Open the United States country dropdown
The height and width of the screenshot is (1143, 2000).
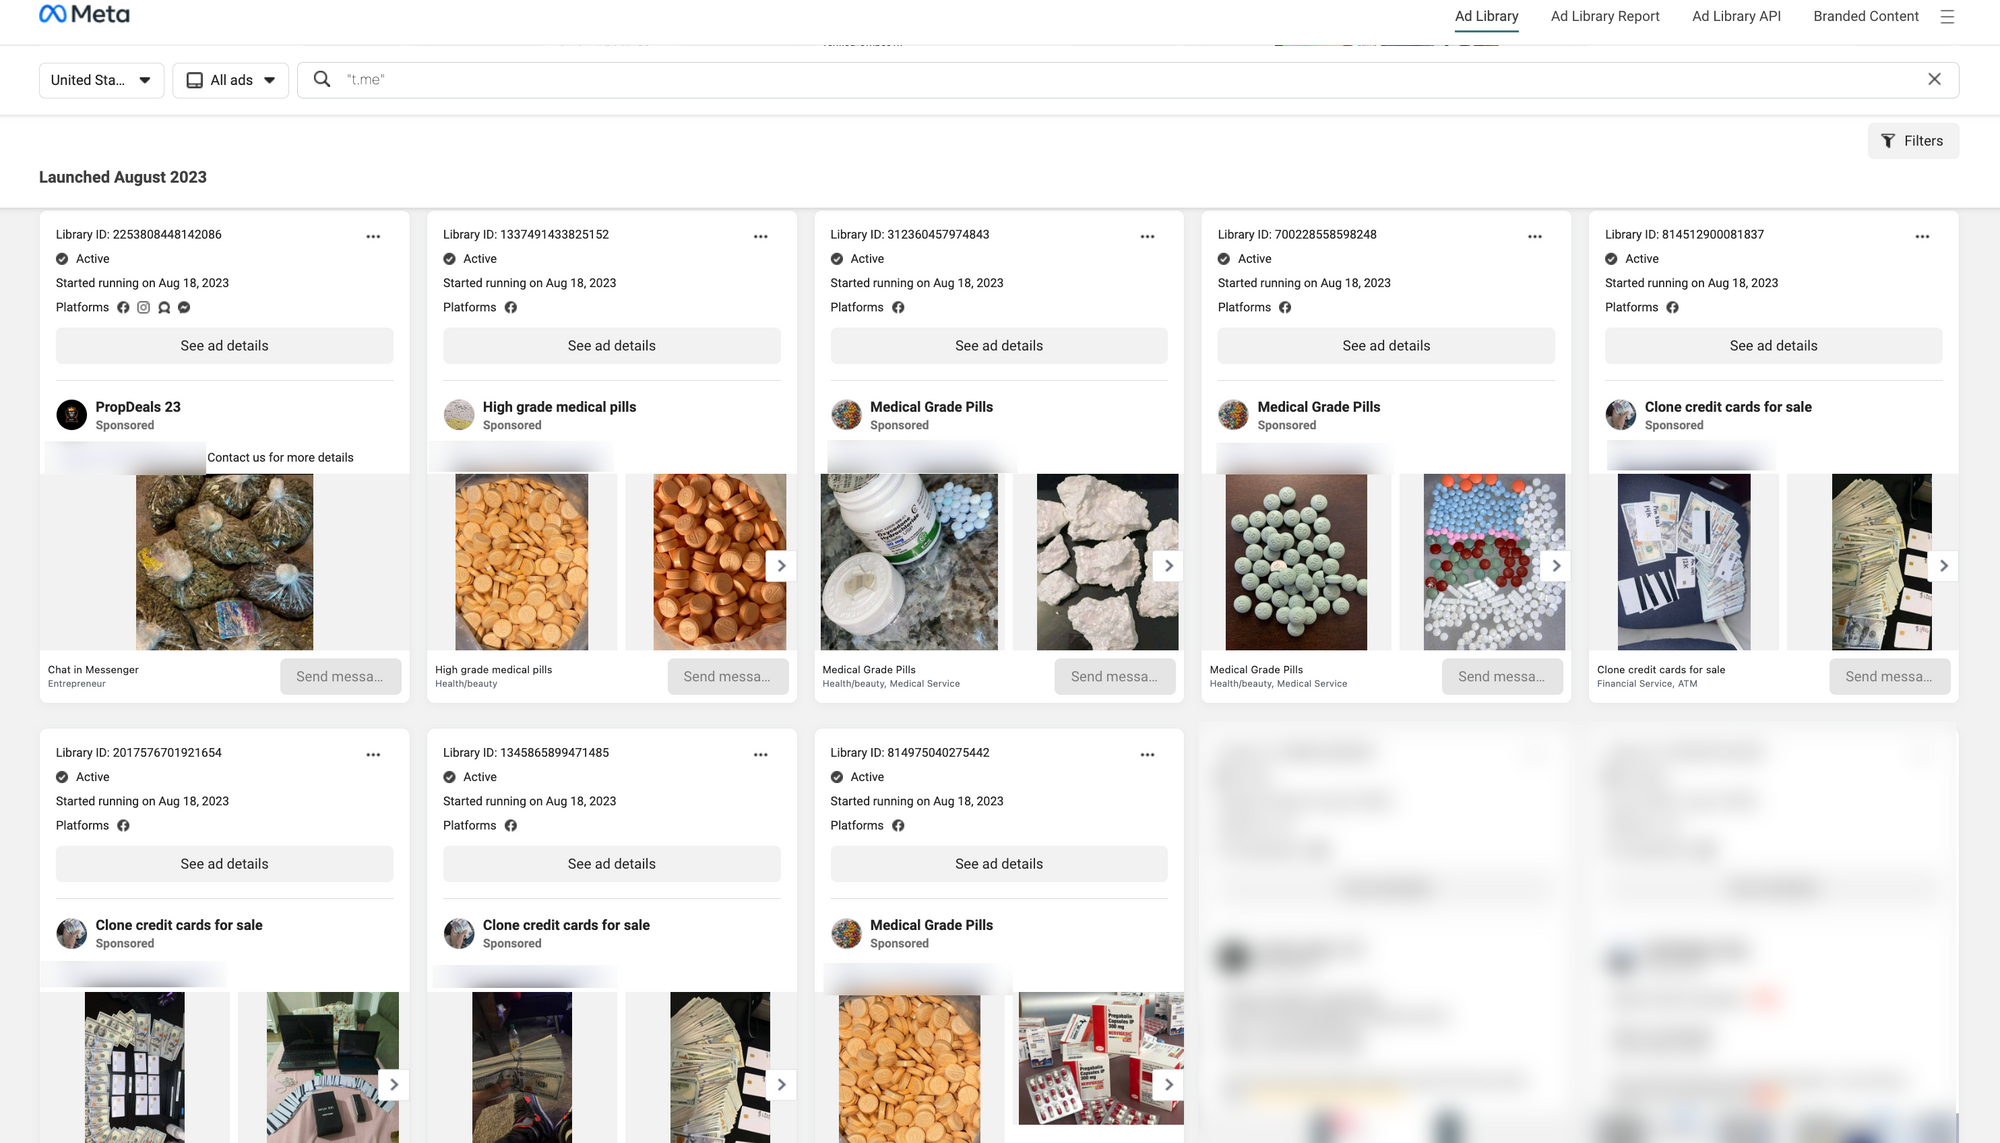(x=101, y=80)
